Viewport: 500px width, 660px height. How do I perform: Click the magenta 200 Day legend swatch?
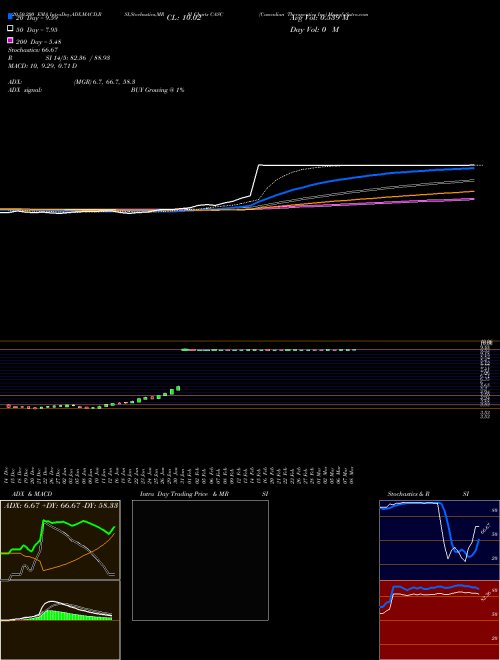point(11,41)
